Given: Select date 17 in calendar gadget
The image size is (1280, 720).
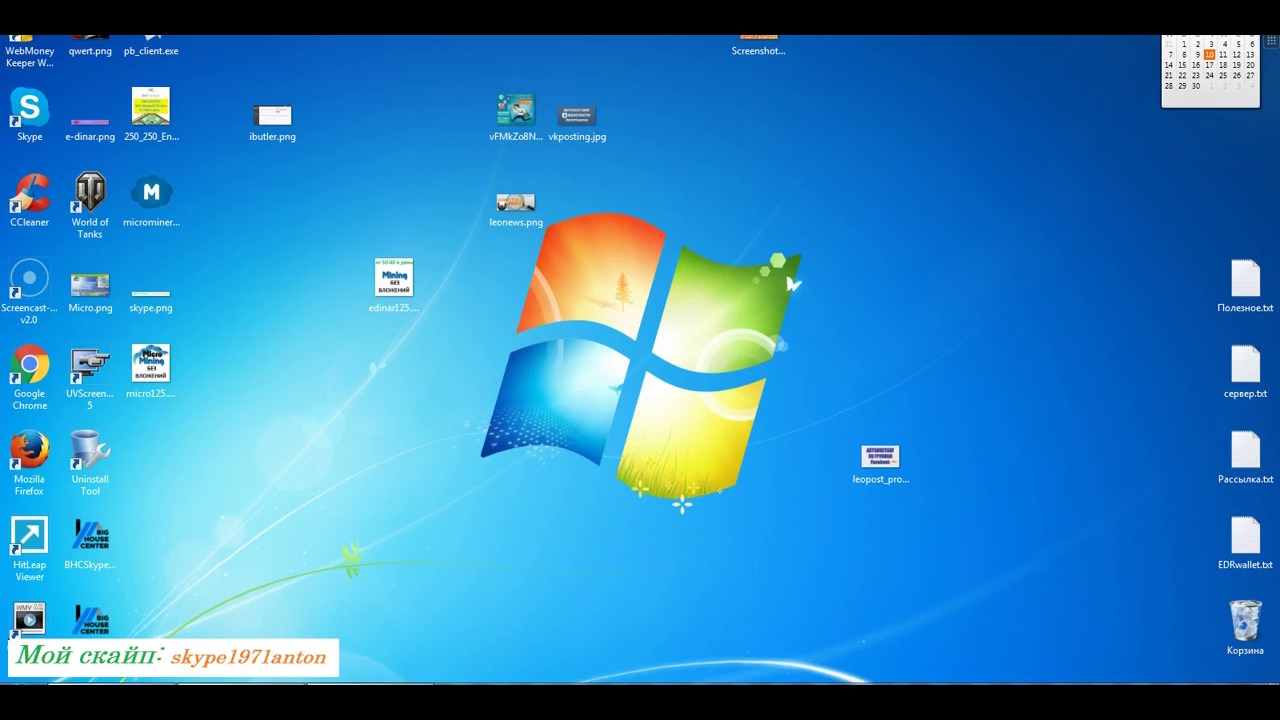Looking at the screenshot, I should coord(1209,65).
